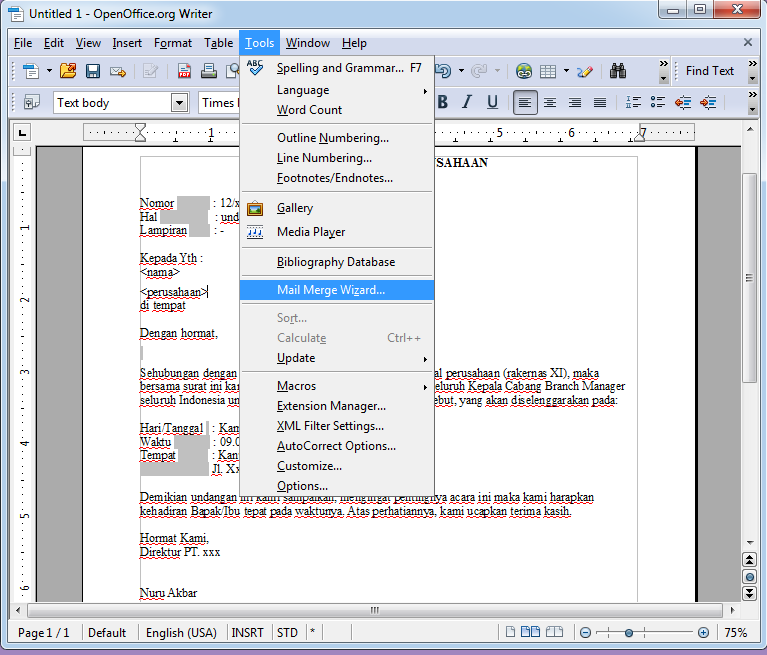Screen dimensions: 767x655
Task: Click the Document as E-mail icon
Action: [118, 71]
